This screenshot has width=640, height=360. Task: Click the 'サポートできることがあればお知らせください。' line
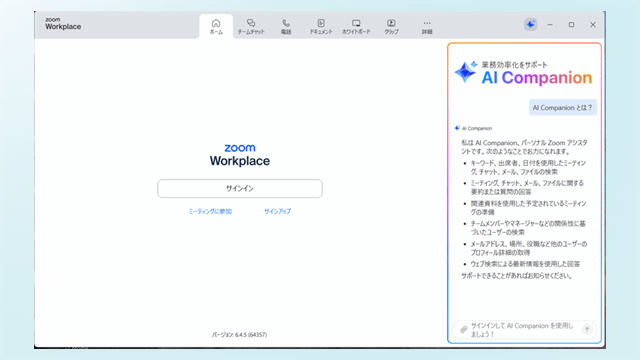tap(517, 276)
